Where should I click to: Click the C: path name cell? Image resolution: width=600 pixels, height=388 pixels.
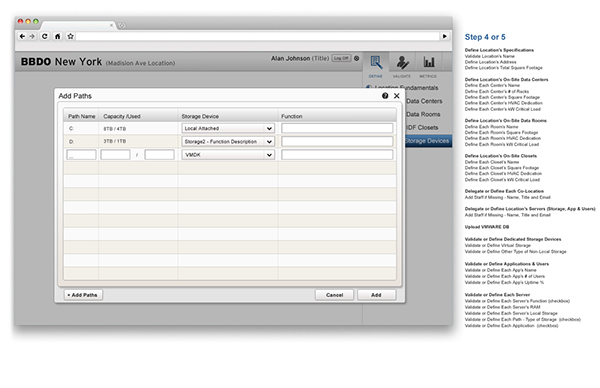click(x=71, y=129)
